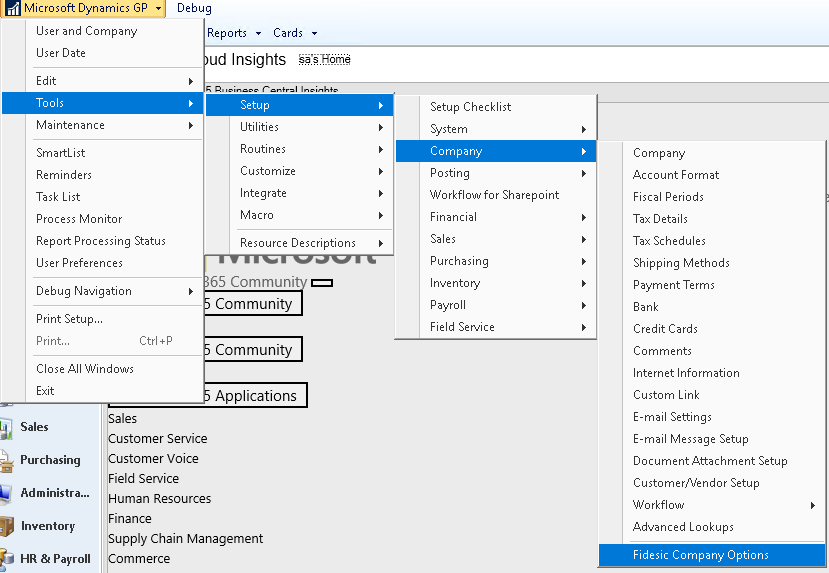Open Tax Schedules setup
Screen dimensions: 829x573
[x=712, y=241]
